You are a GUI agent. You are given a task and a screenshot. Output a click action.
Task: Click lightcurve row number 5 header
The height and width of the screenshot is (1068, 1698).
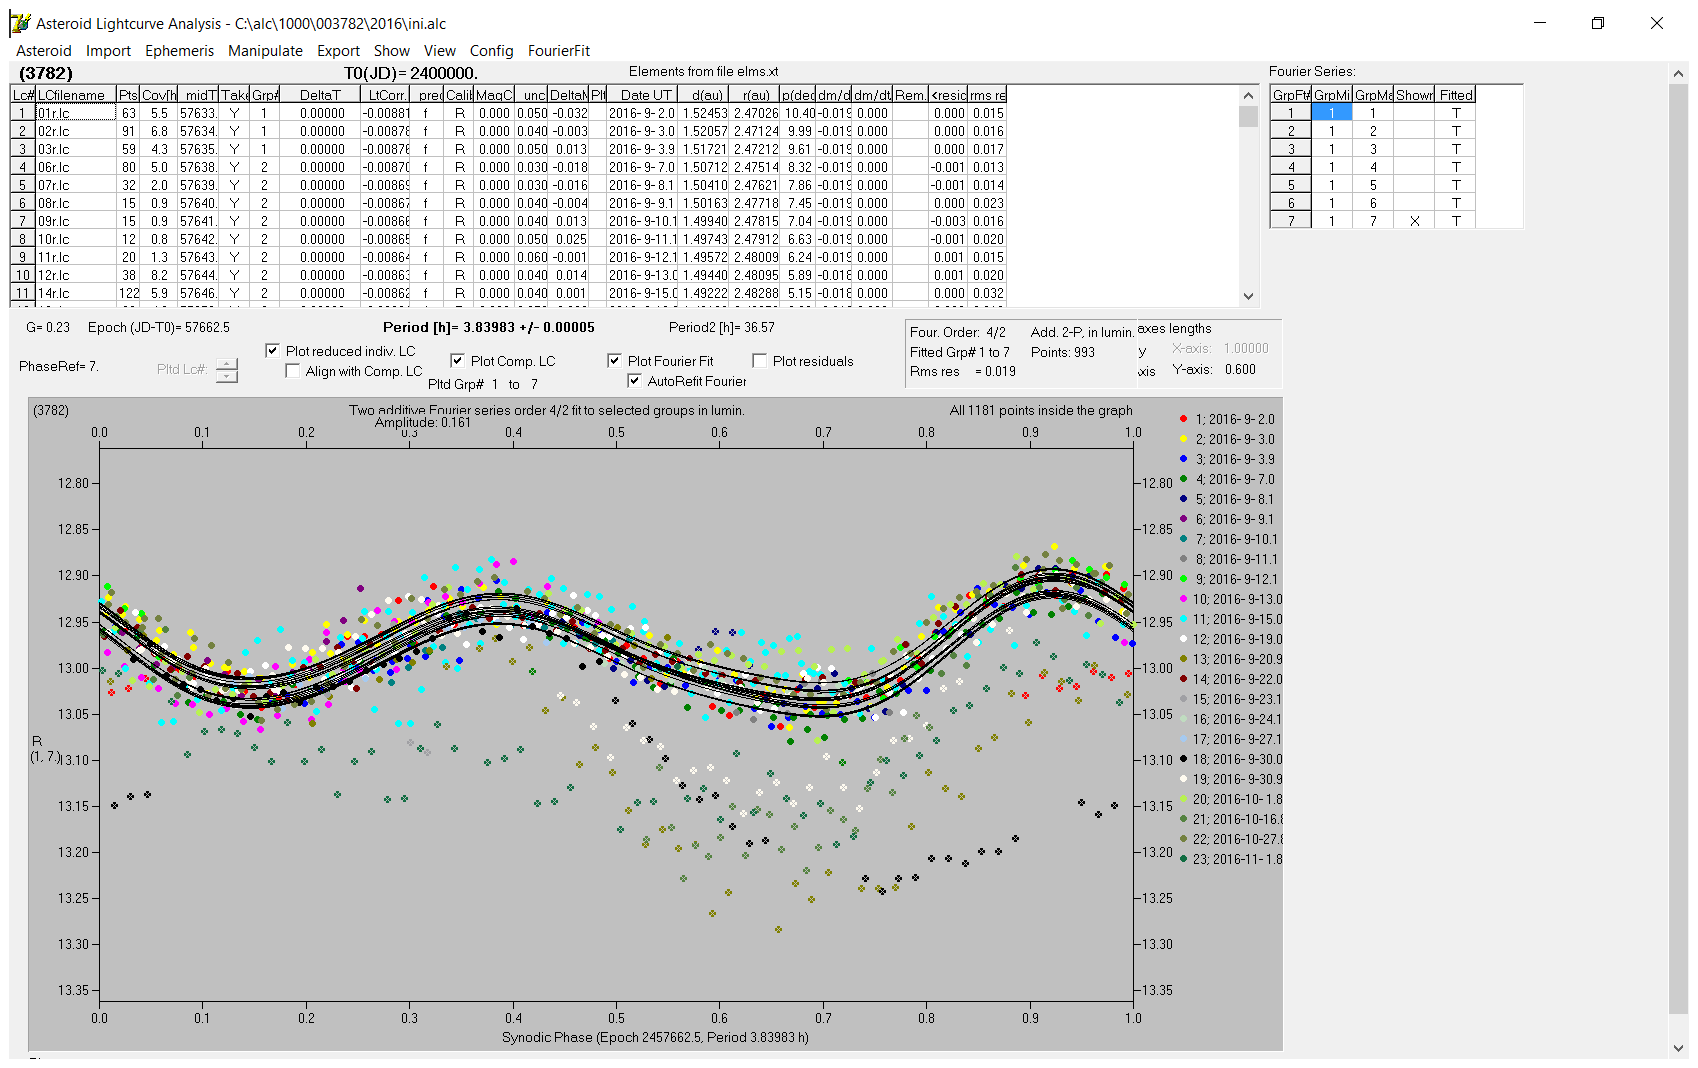[x=22, y=185]
